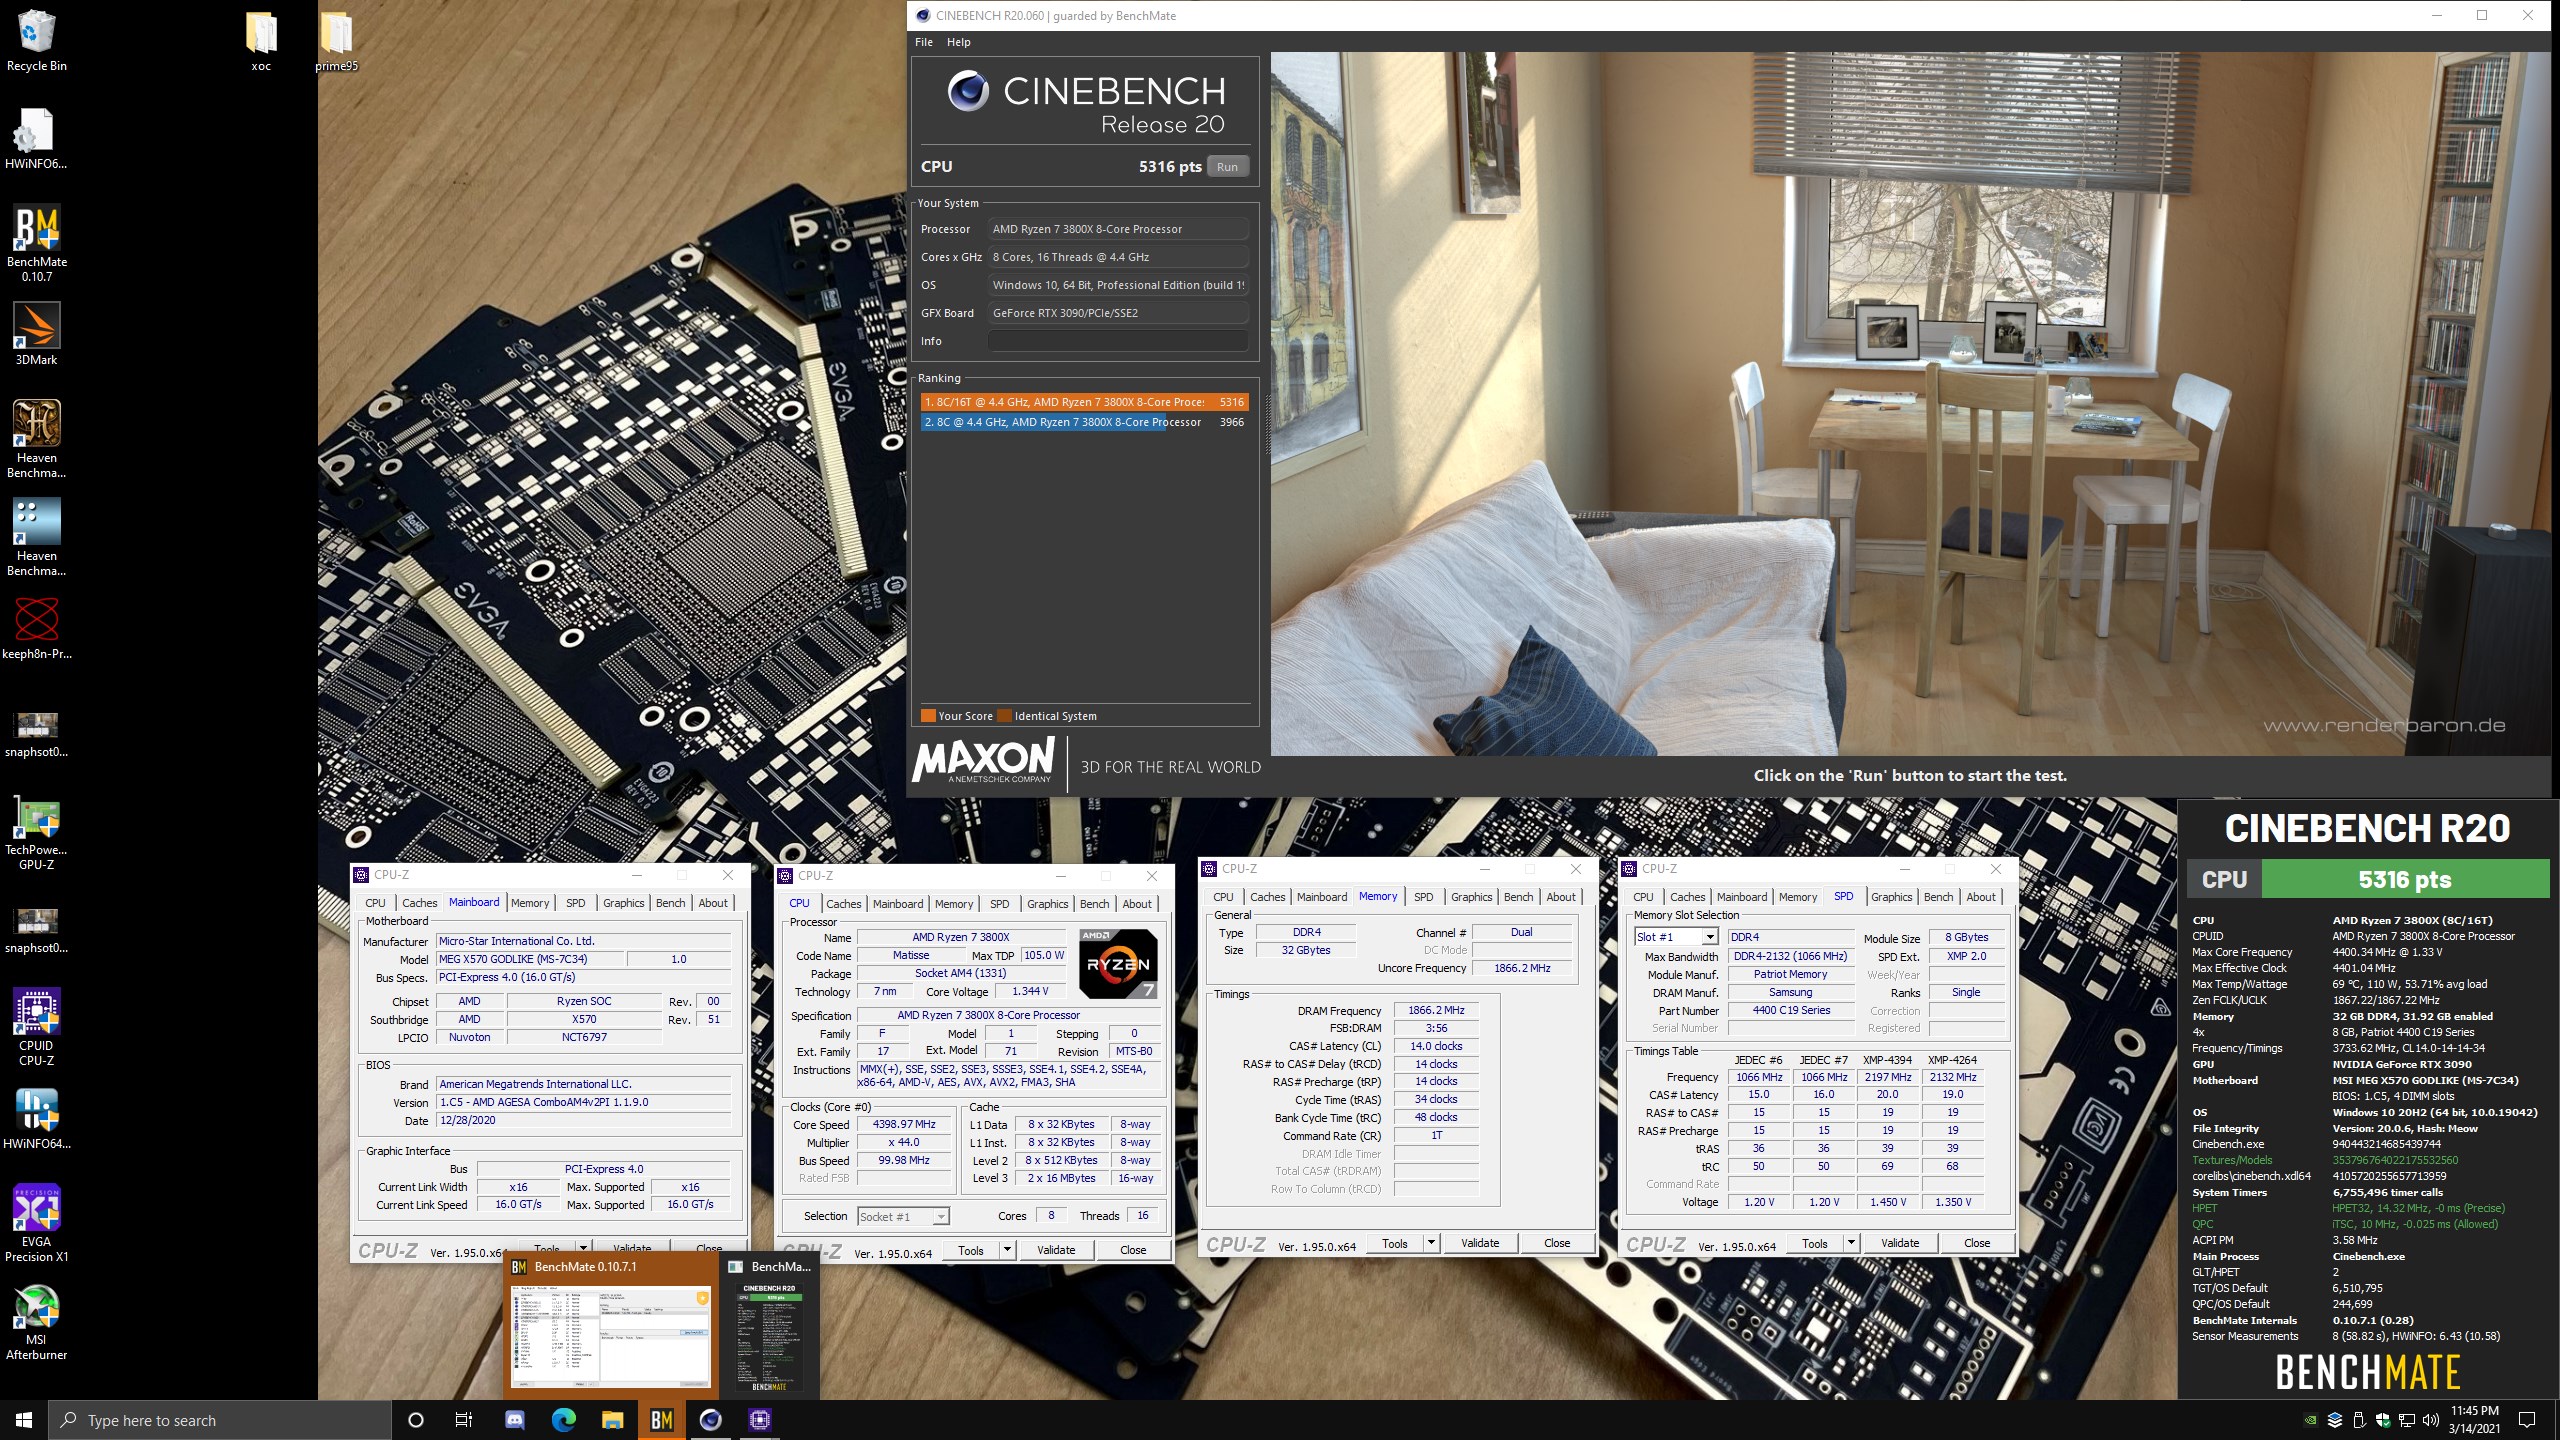Open Task View from the taskbar
The image size is (2560, 1440).
(464, 1420)
